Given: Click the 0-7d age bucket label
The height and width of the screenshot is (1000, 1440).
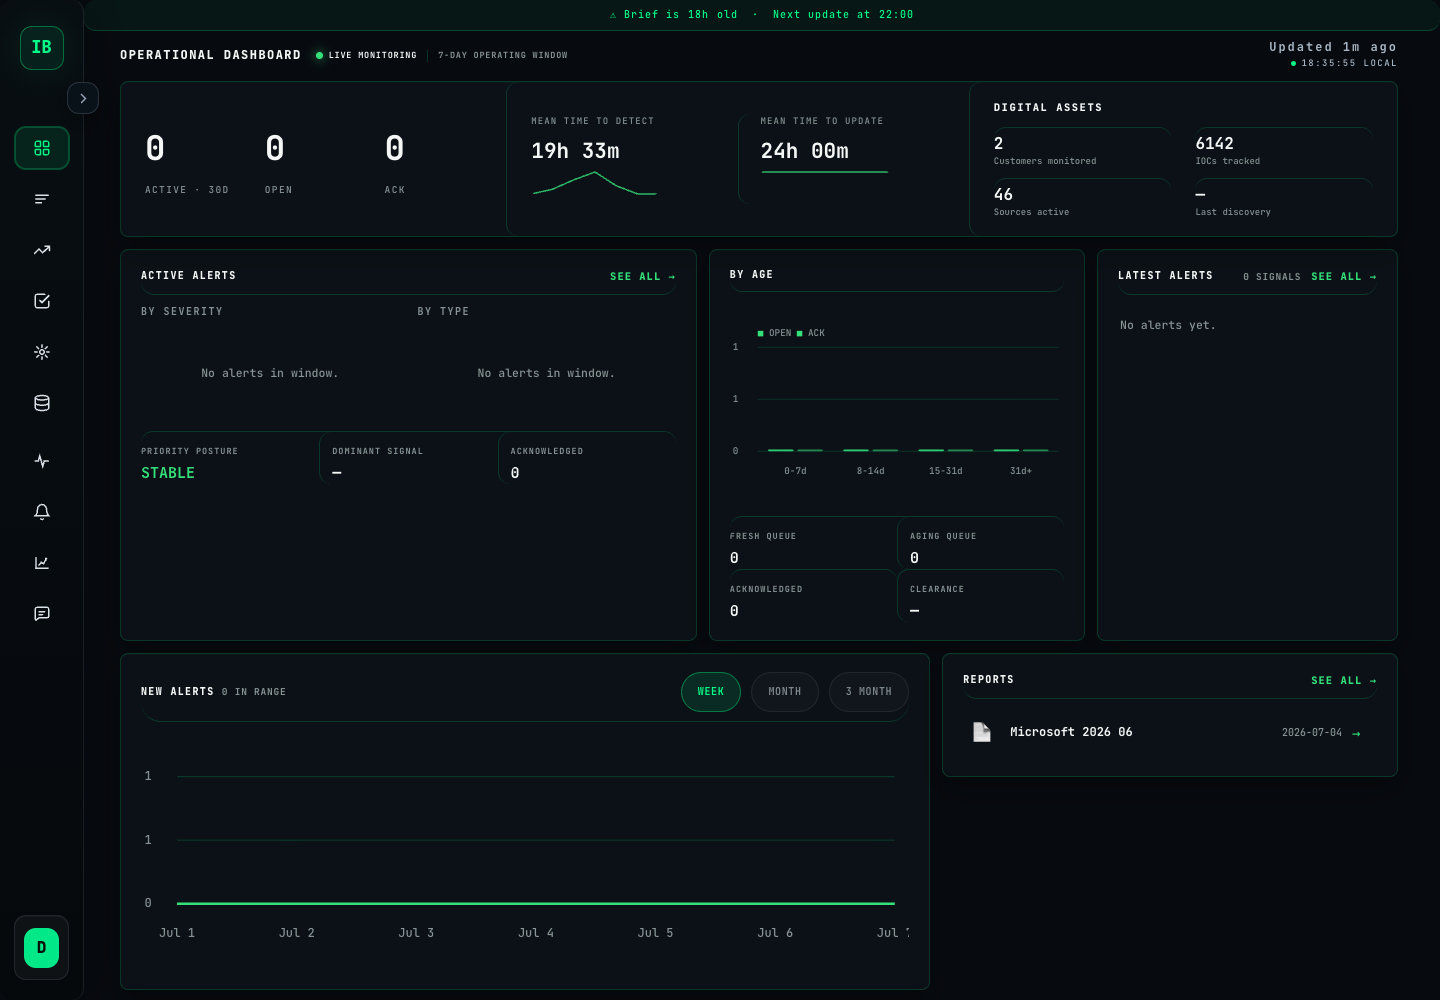Looking at the screenshot, I should pyautogui.click(x=795, y=471).
